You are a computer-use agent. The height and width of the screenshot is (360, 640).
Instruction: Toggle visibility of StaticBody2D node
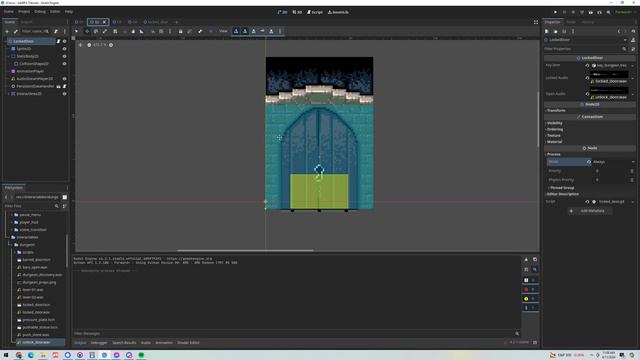[x=64, y=56]
